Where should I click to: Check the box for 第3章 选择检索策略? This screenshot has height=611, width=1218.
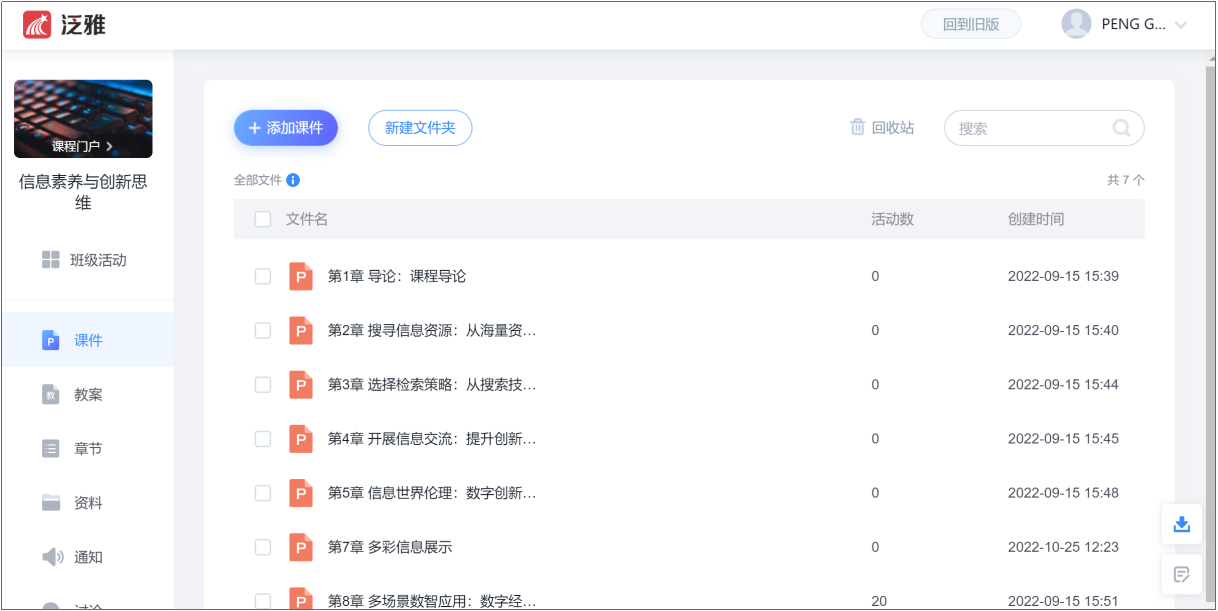263,384
